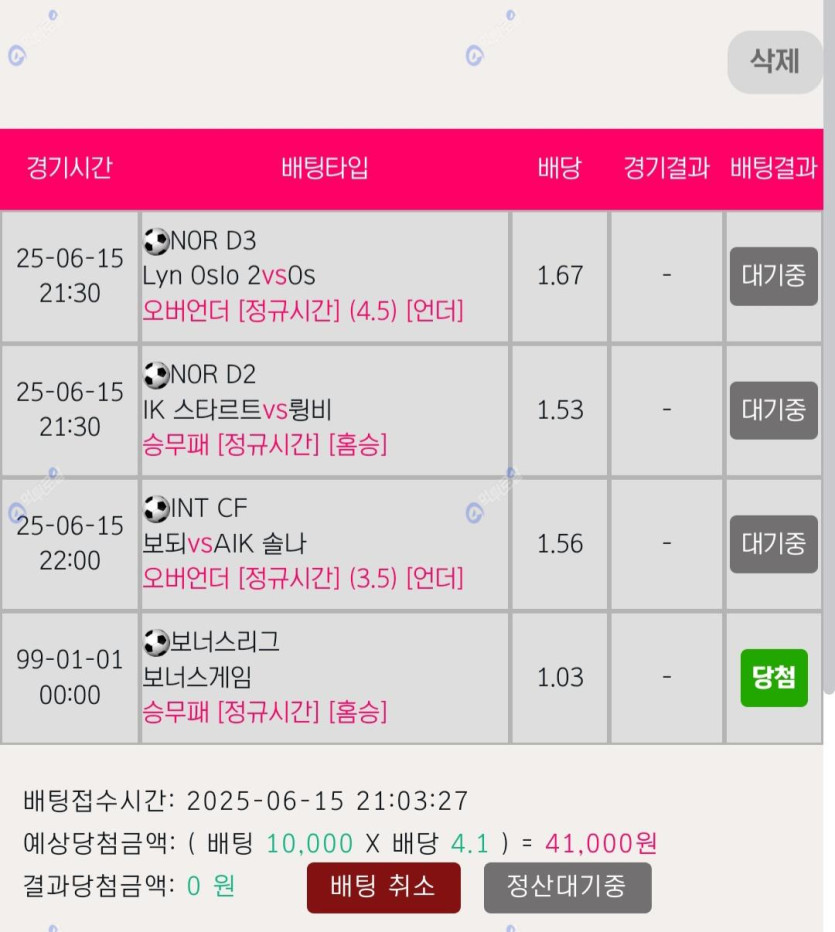This screenshot has height=932, width=835.
Task: Click the 오버언더 (4.5) 언더 bet type text
Action: (303, 311)
